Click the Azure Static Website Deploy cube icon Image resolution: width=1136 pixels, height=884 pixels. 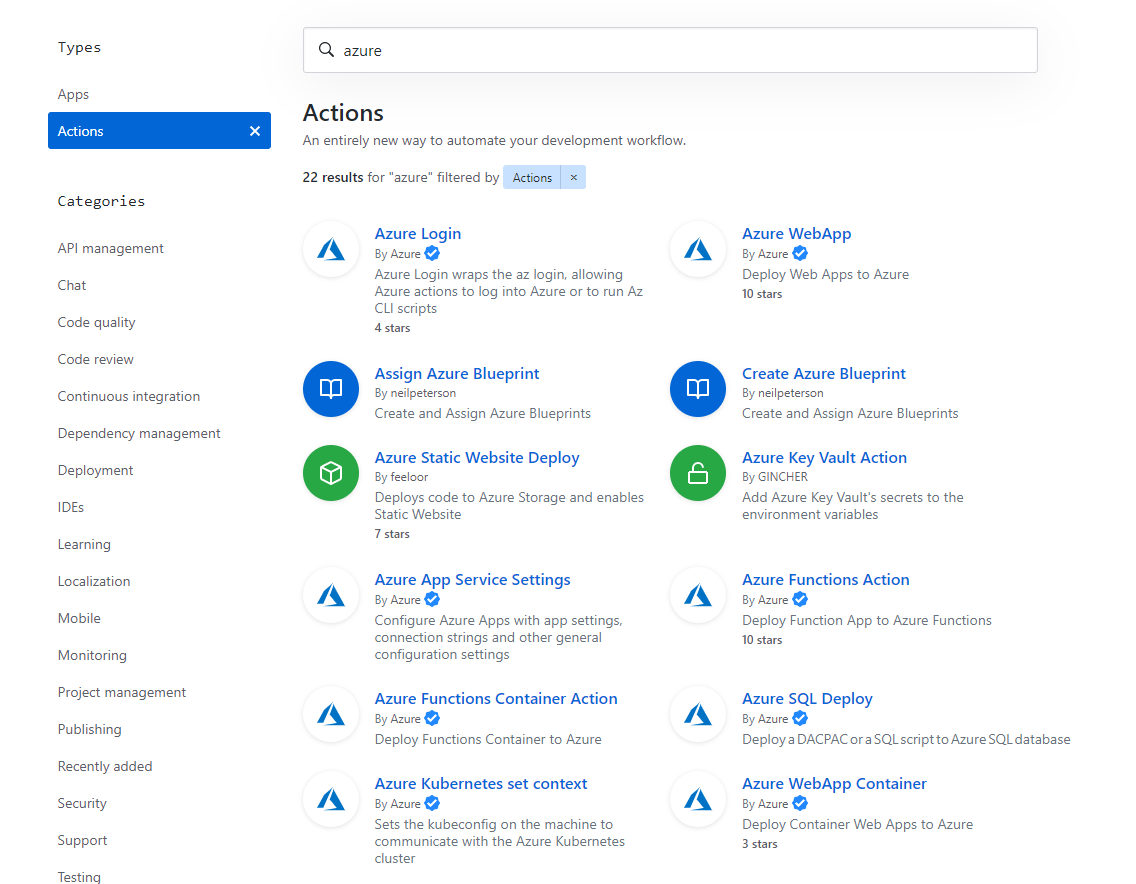click(330, 473)
